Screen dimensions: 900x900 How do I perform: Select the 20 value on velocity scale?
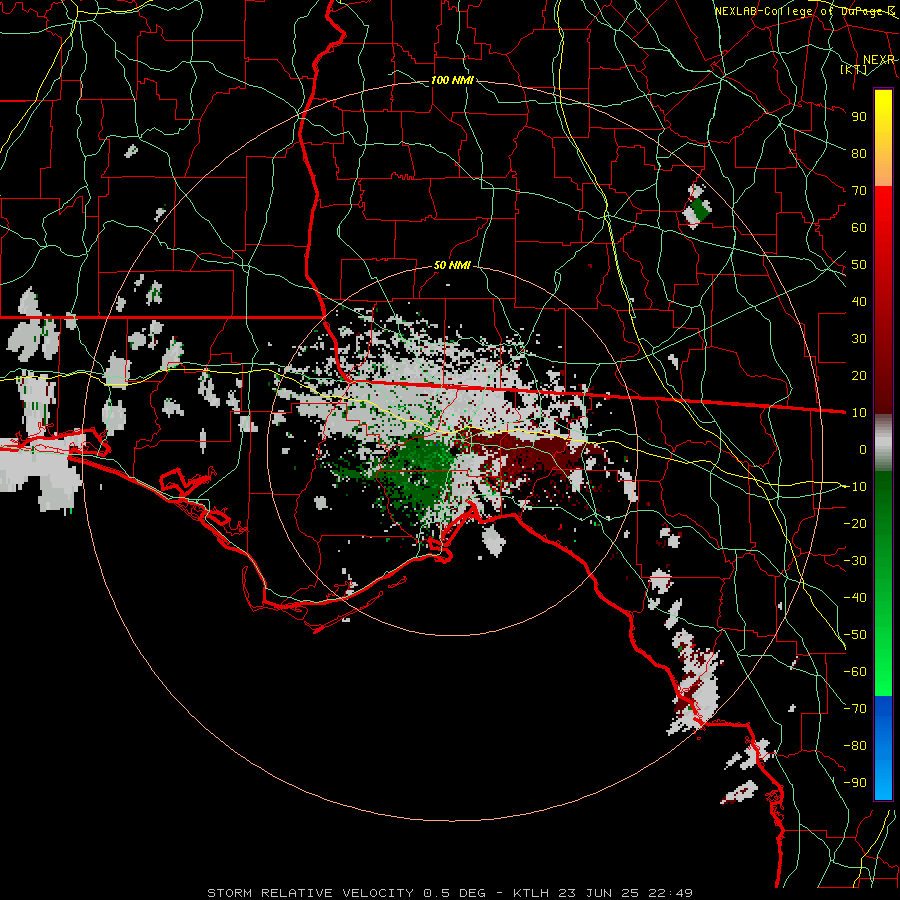859,375
